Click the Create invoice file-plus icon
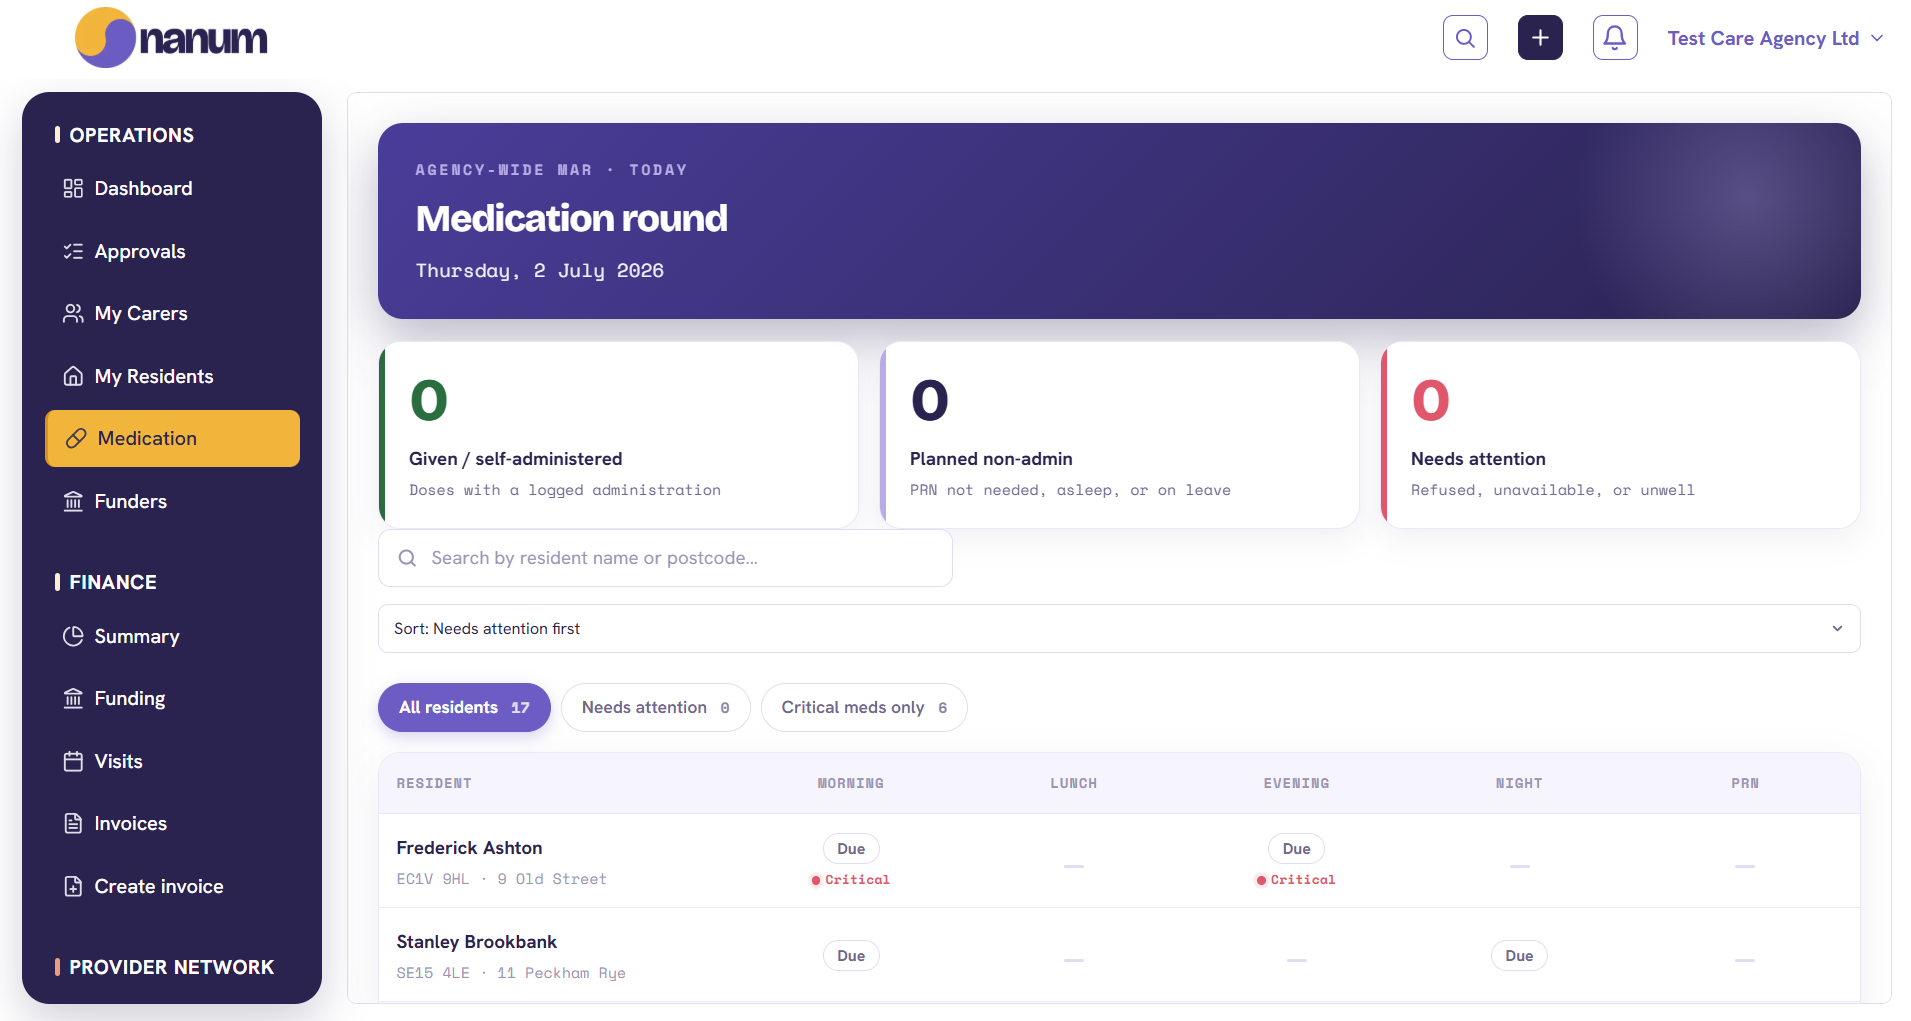Image resolution: width=1911 pixels, height=1021 pixels. coord(73,886)
